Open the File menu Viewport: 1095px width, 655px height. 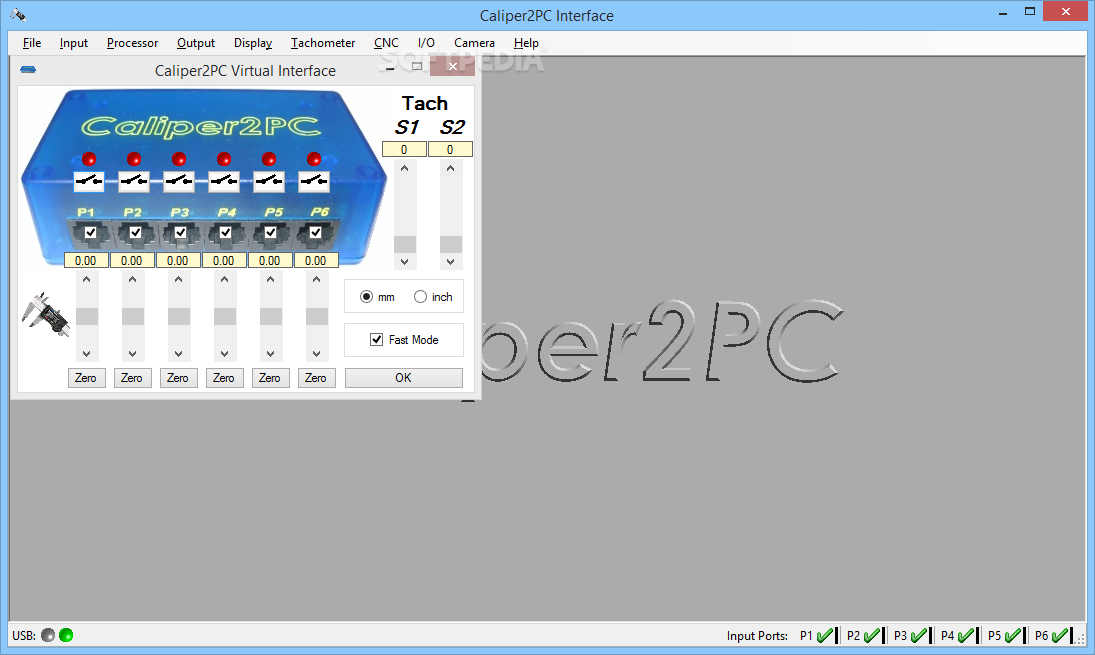point(32,43)
